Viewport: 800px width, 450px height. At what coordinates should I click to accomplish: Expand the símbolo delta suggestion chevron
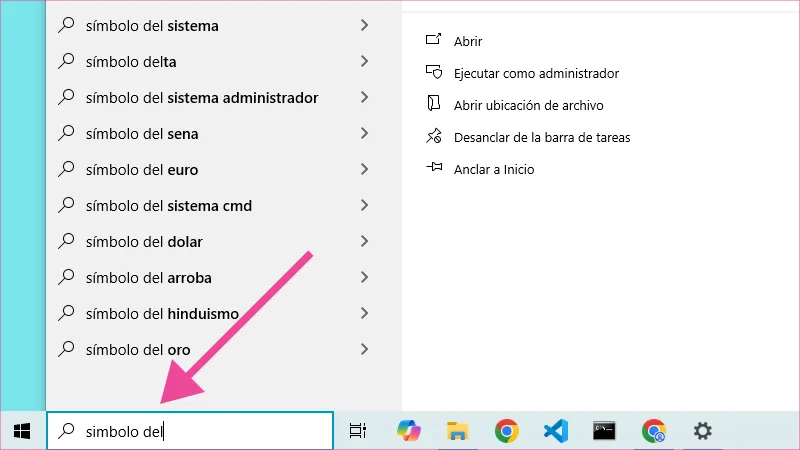pos(364,61)
